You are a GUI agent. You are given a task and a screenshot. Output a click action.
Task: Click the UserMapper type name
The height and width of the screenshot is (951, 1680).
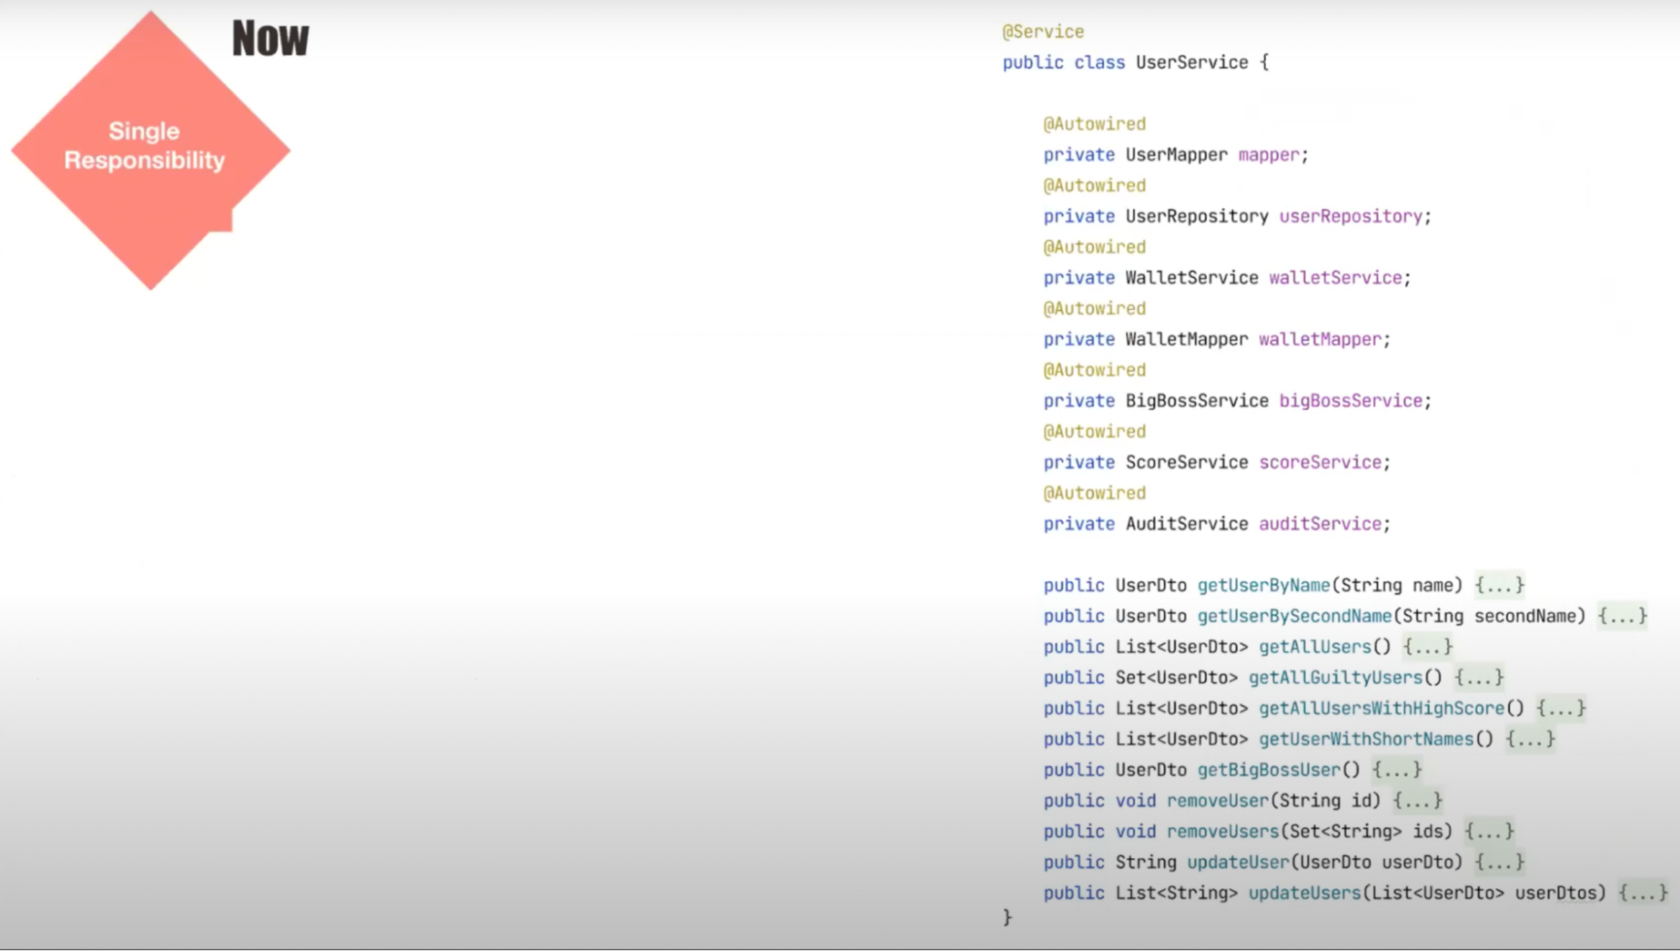point(1176,155)
